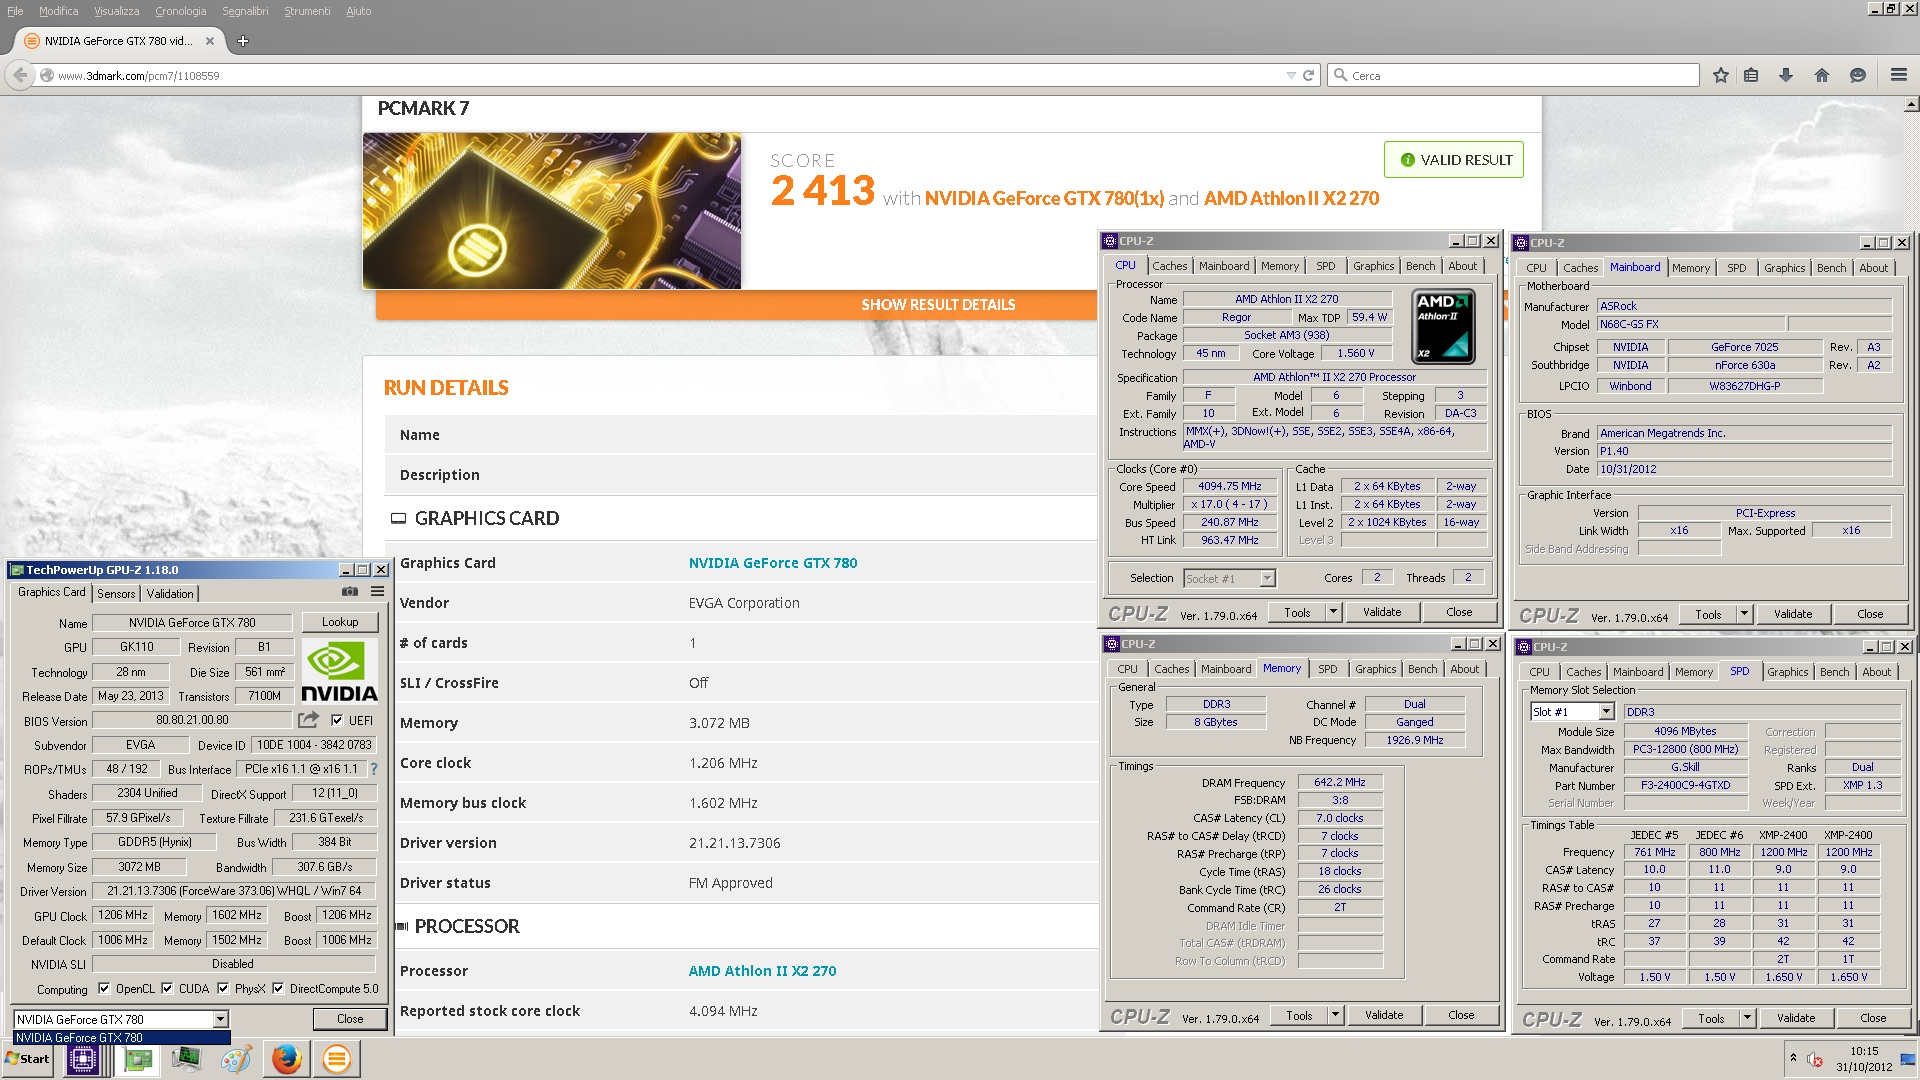Screen dimensions: 1920x1080
Task: Show hidden system tray icons
Action: click(x=1793, y=1058)
